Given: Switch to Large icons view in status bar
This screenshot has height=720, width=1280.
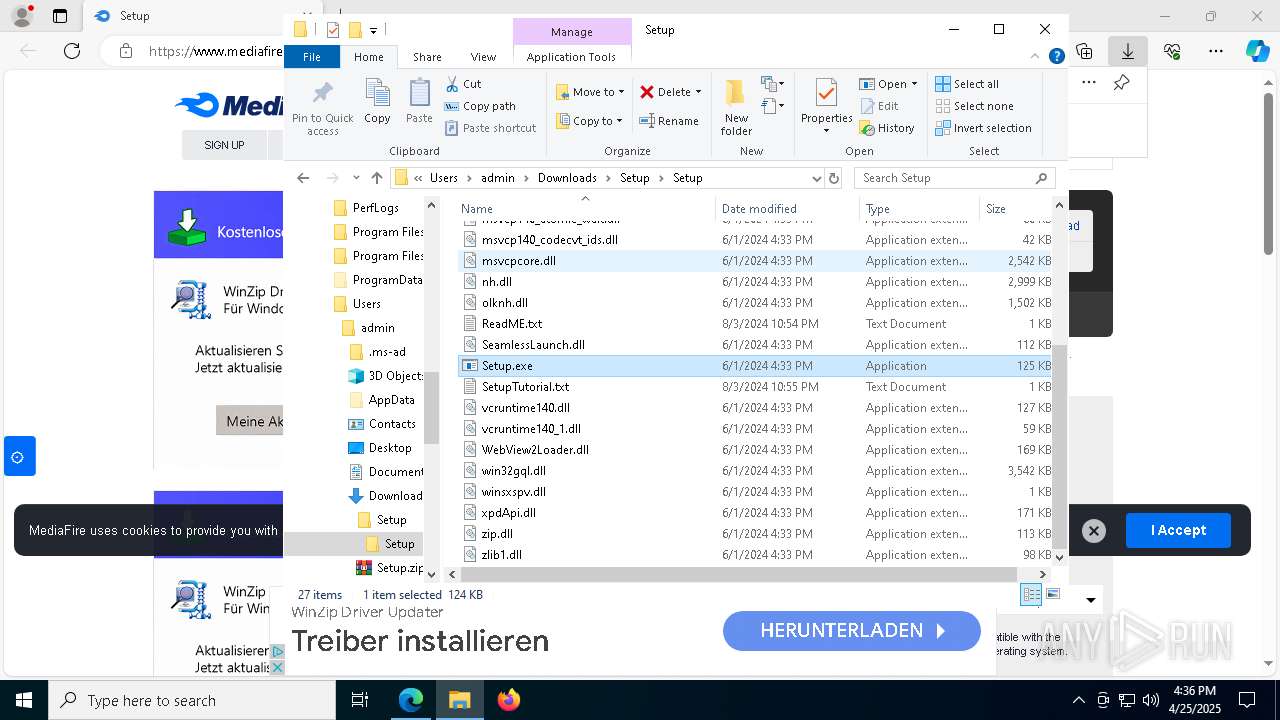Looking at the screenshot, I should pyautogui.click(x=1052, y=595).
